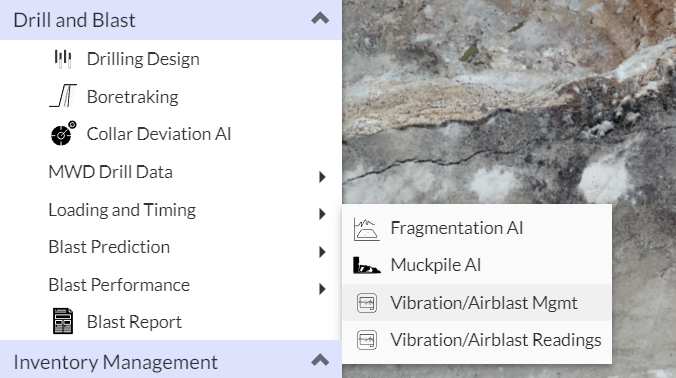
Task: Select Vibration/Airblast Mgmt in the submenu
Action: click(x=477, y=303)
